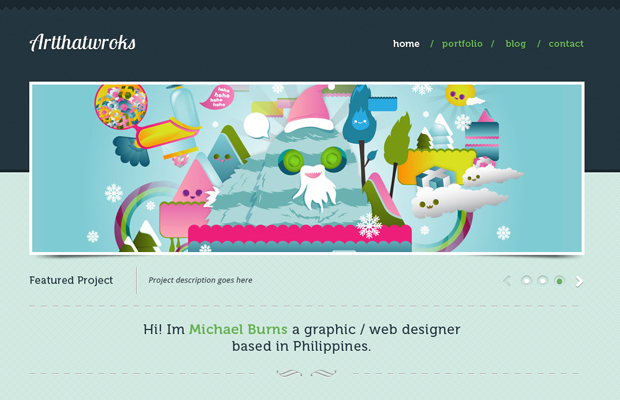Select the contact menu item
Screen dimensions: 620x400
tap(566, 44)
